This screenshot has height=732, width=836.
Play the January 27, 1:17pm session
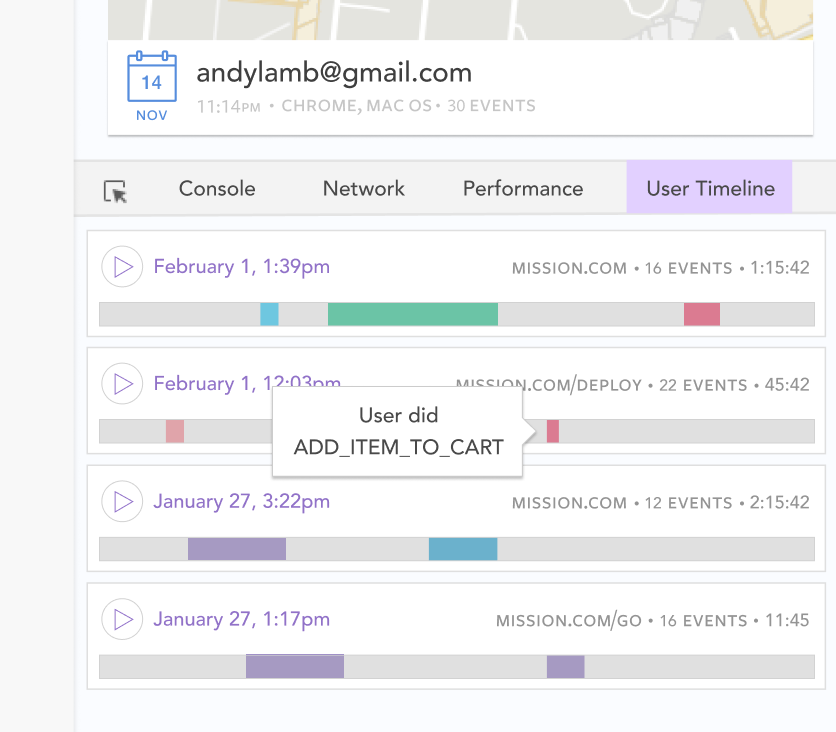click(x=122, y=619)
